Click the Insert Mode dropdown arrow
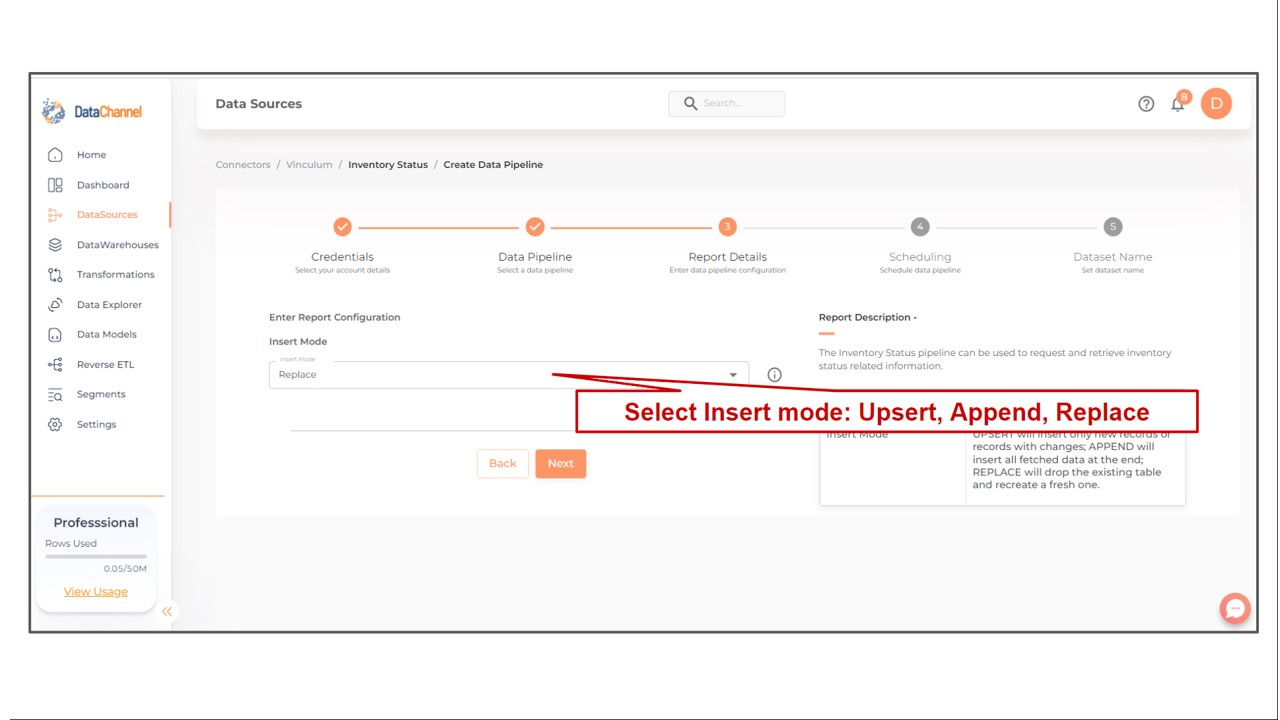Image resolution: width=1280 pixels, height=720 pixels. click(x=733, y=375)
